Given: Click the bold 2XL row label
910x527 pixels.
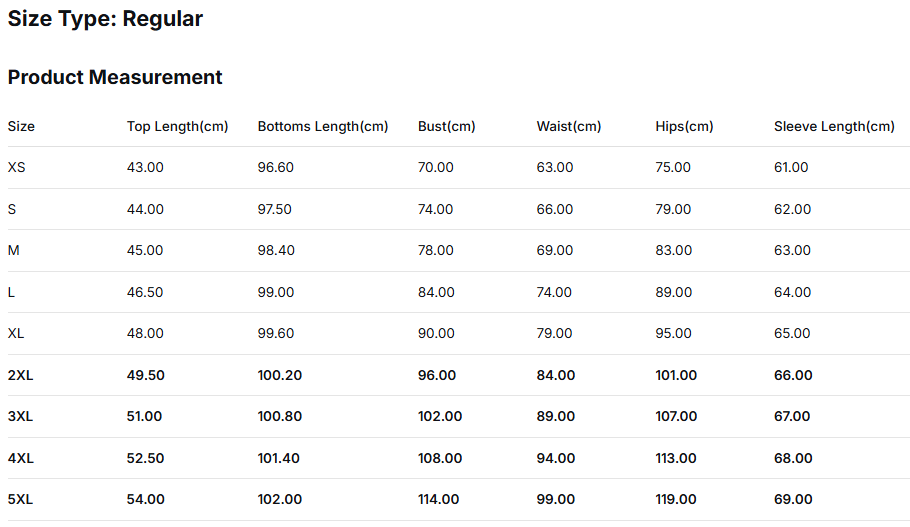Looking at the screenshot, I should tap(21, 376).
